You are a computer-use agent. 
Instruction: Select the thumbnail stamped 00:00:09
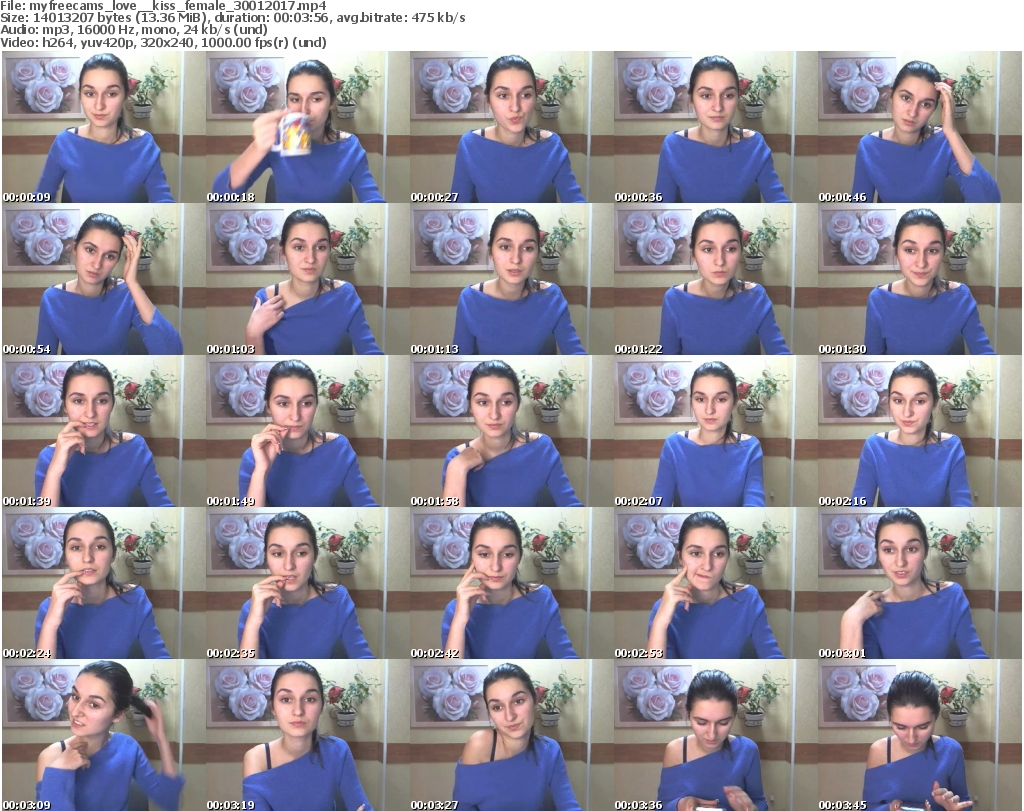point(104,127)
